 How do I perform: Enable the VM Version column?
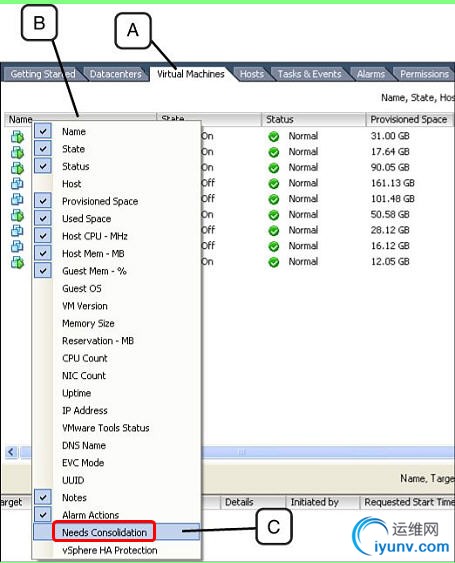[x=117, y=306]
